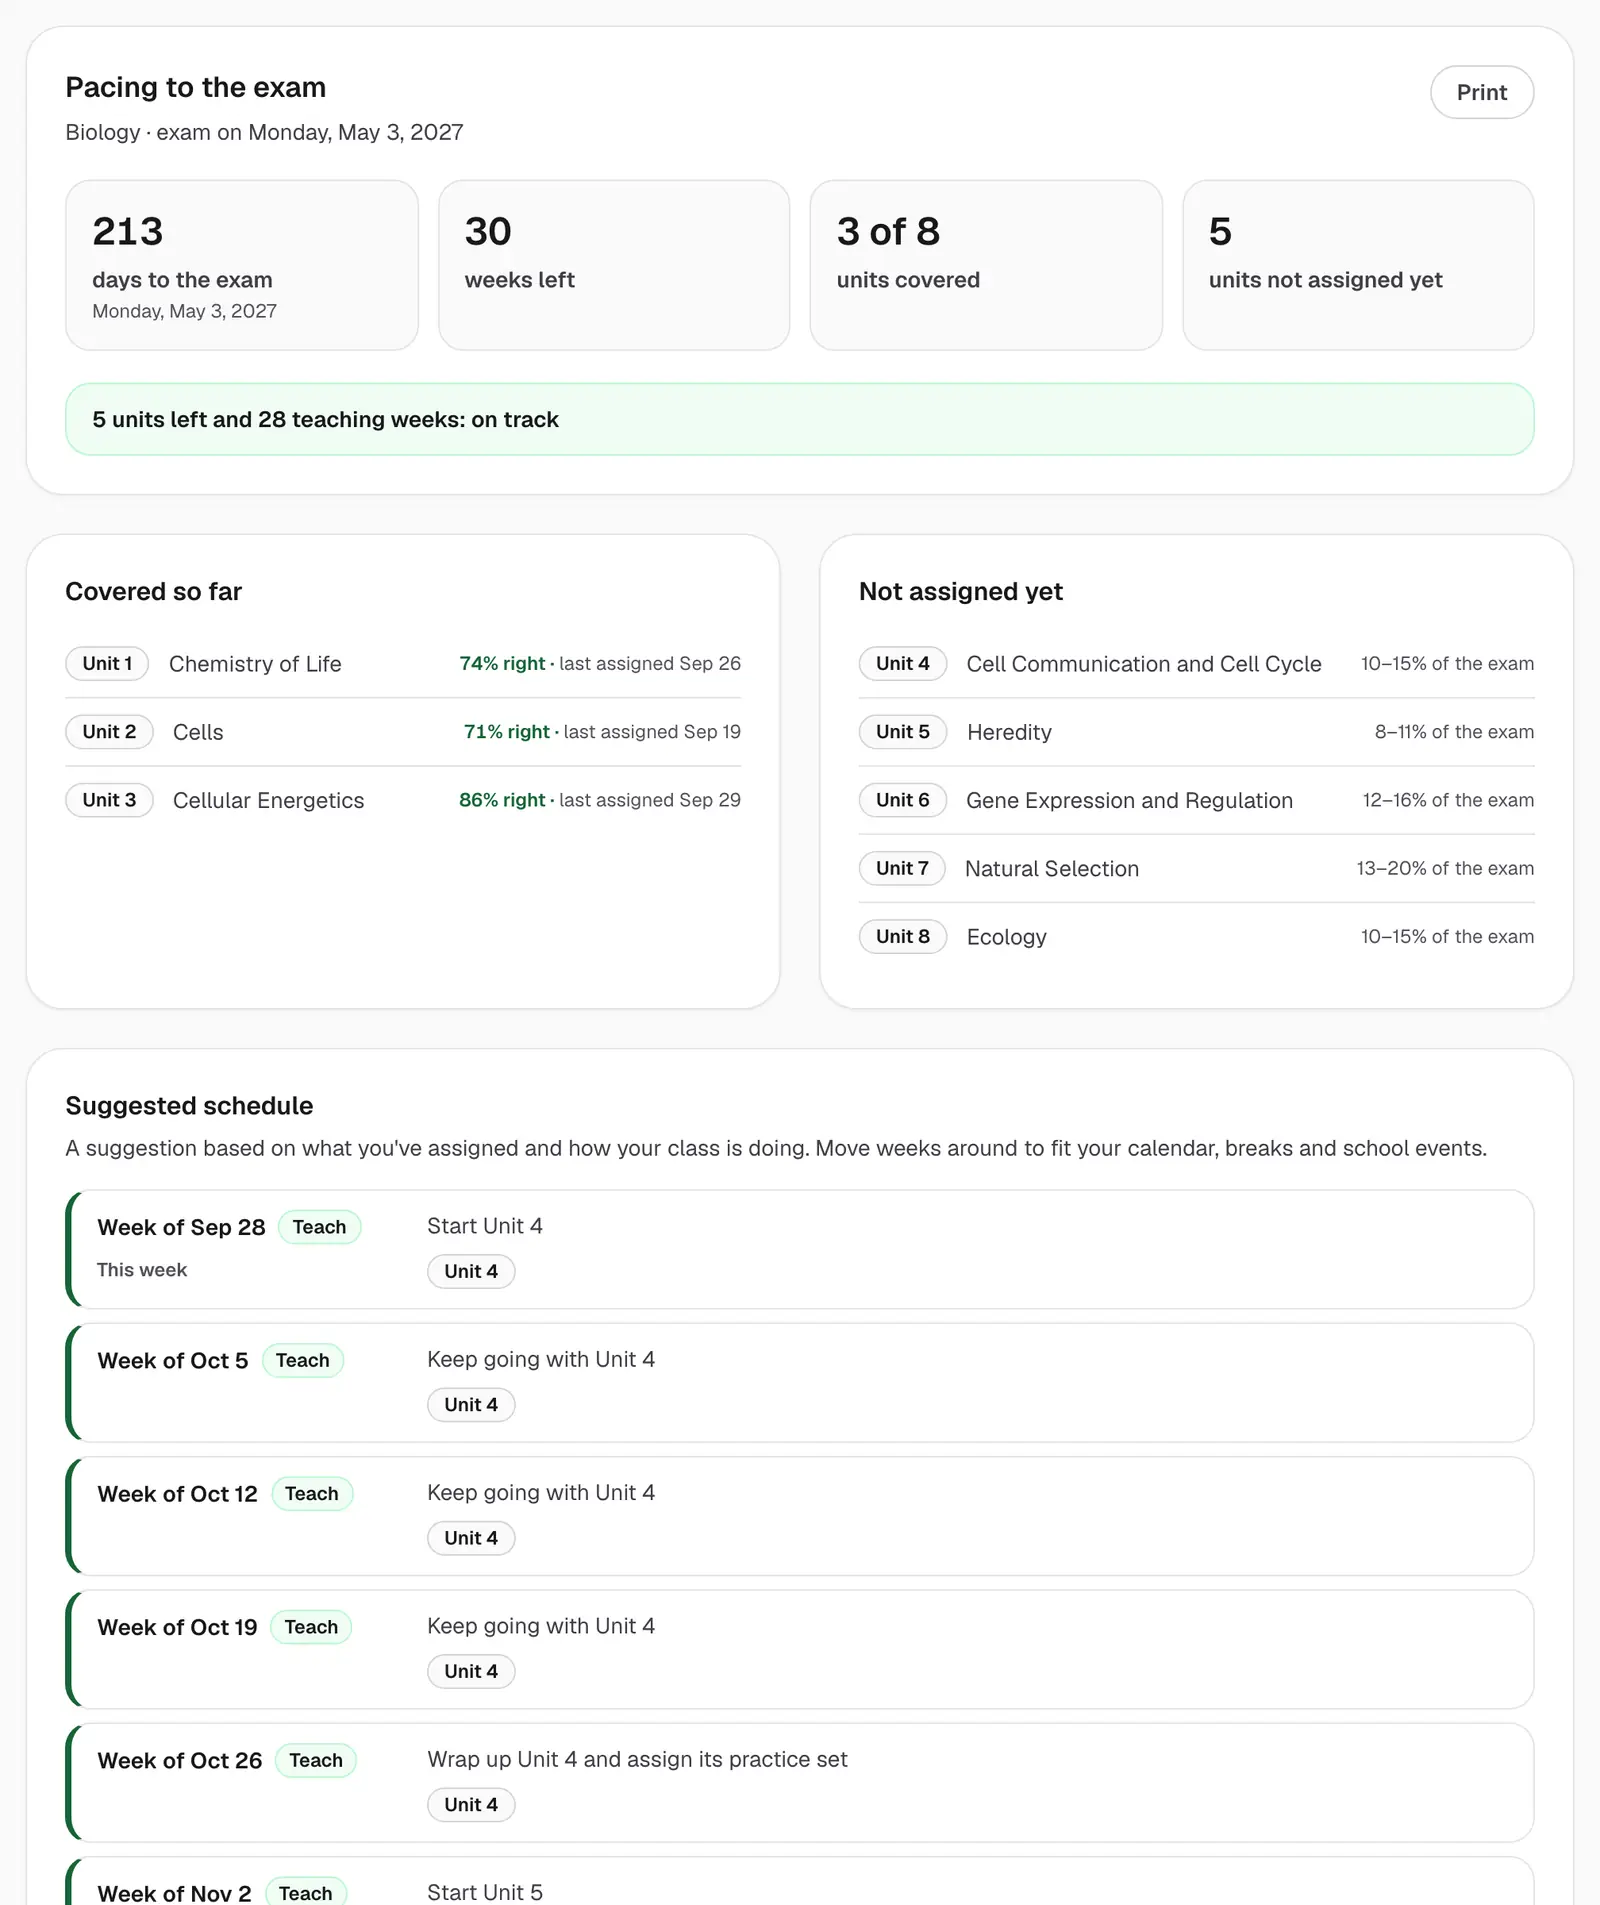
Task: Click the Ecology unit name
Action: tap(1007, 937)
